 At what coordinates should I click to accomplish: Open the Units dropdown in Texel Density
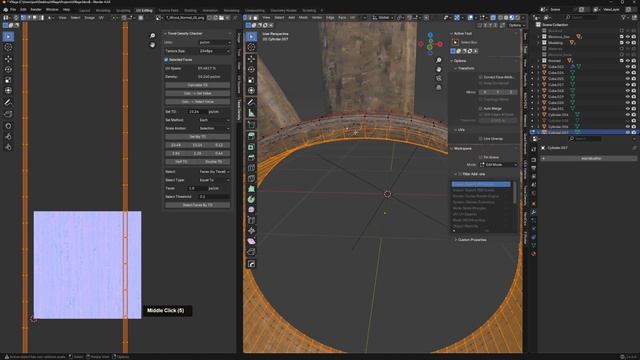coord(214,42)
